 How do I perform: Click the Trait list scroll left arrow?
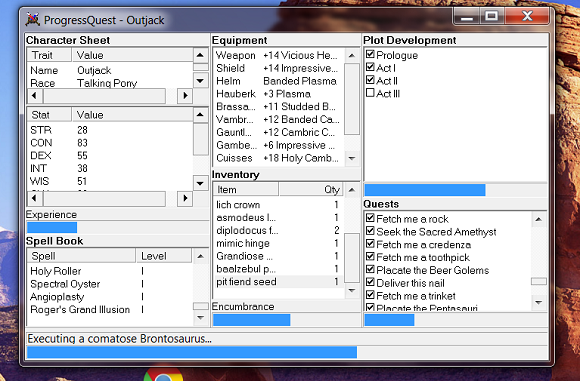point(34,96)
